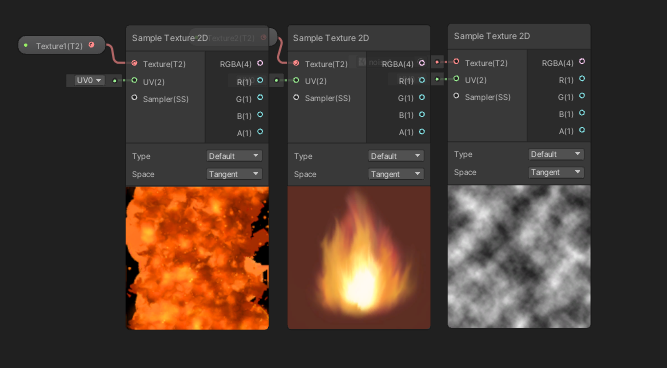Click RGBA(4) output port on explosion-preview node
The height and width of the screenshot is (368, 667).
pos(260,63)
